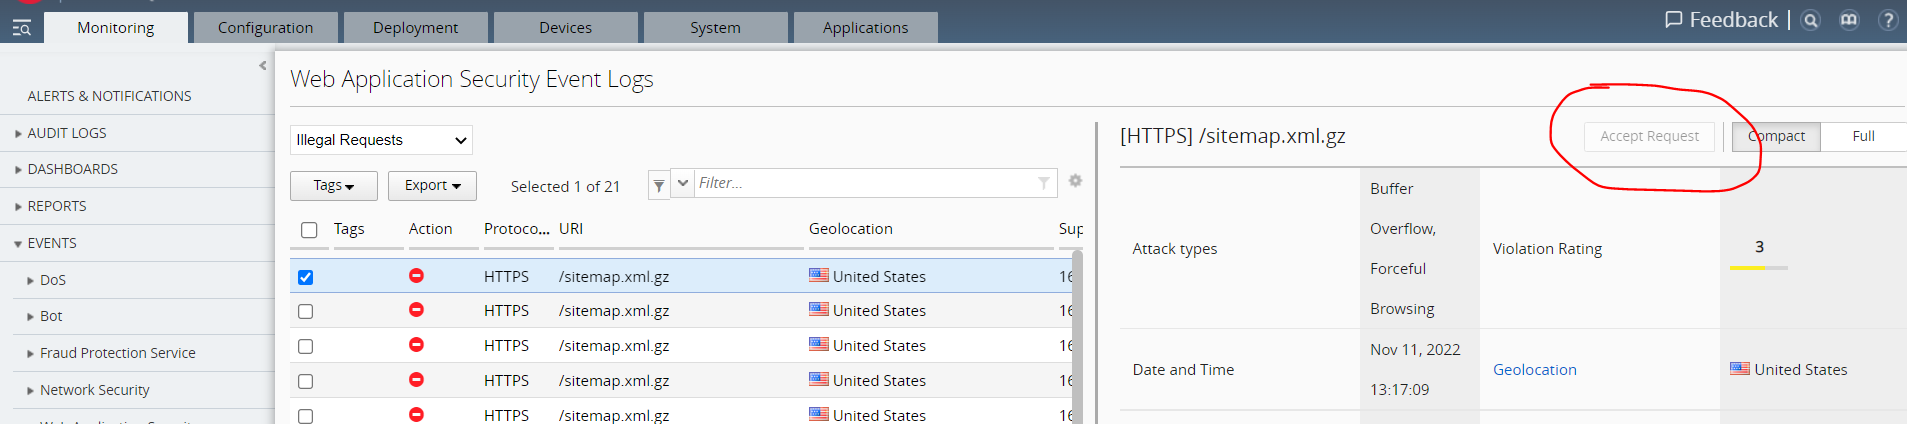The width and height of the screenshot is (1907, 424).
Task: Open the help question mark icon
Action: [1888, 20]
